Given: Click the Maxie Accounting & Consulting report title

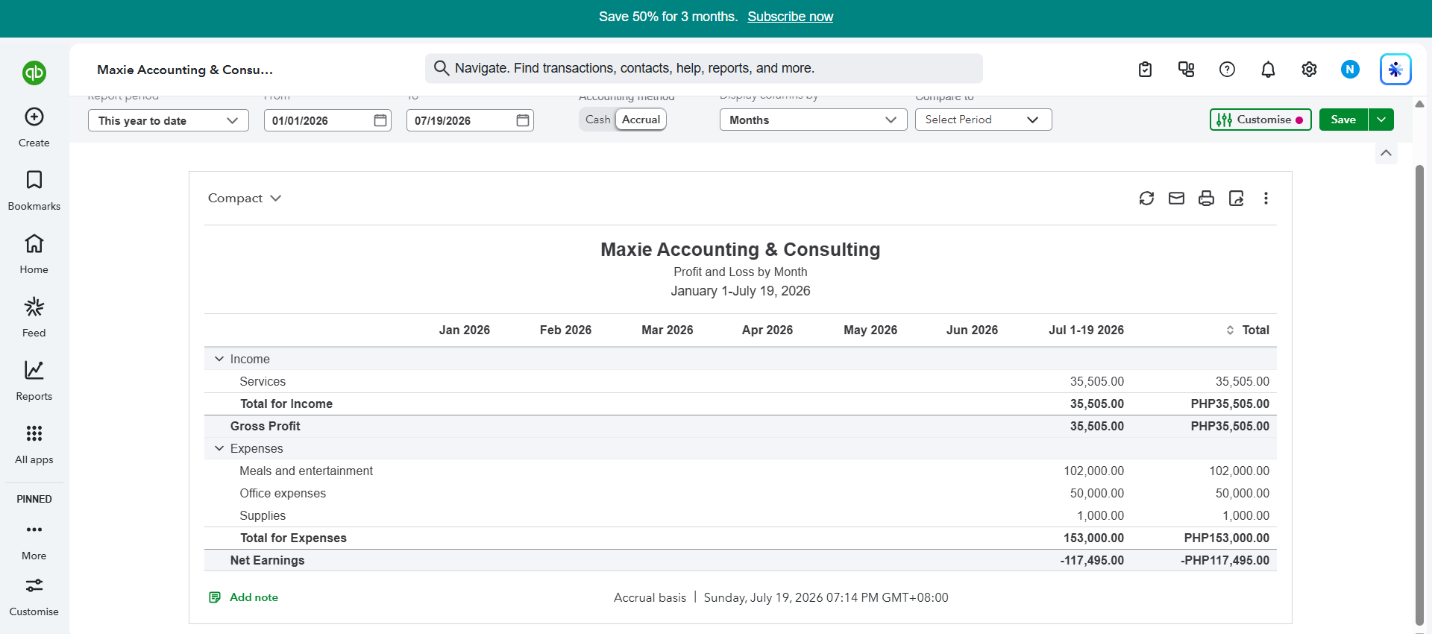Looking at the screenshot, I should coord(740,250).
